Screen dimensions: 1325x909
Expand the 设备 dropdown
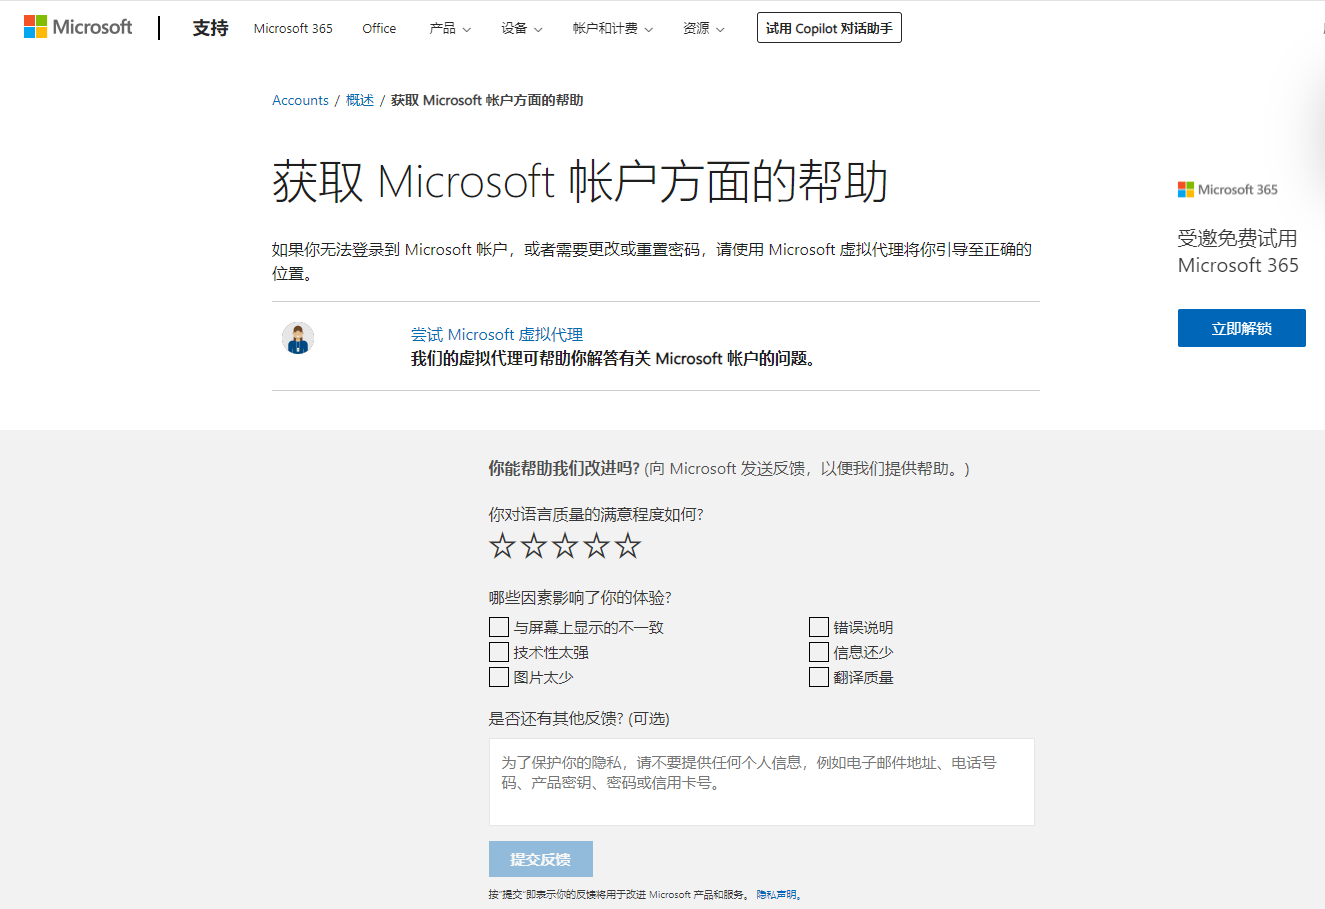coord(521,28)
